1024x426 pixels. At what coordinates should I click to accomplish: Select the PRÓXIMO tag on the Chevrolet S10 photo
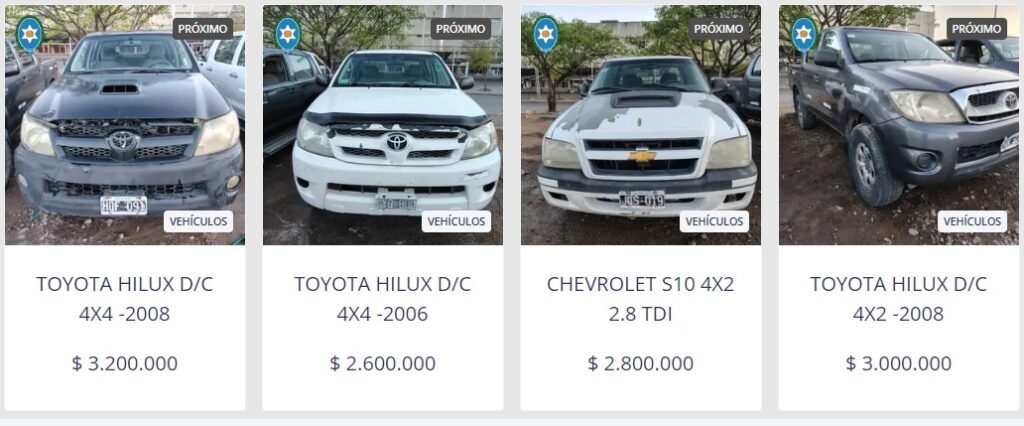tap(718, 29)
